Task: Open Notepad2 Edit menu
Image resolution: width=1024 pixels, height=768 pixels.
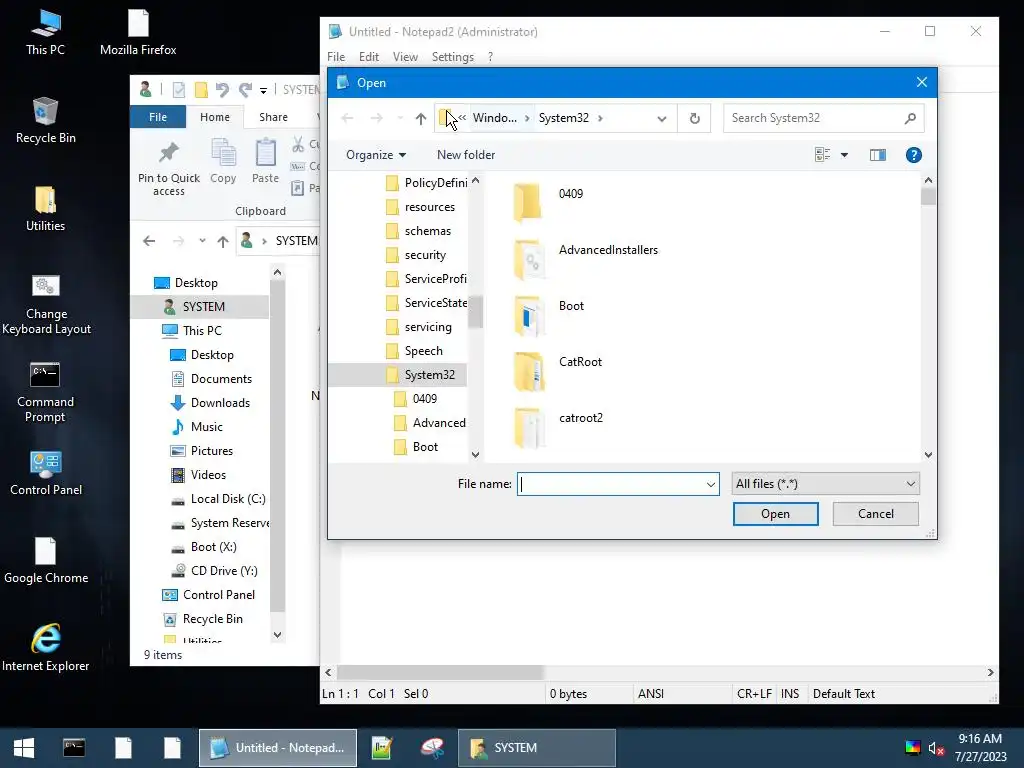Action: pyautogui.click(x=369, y=57)
